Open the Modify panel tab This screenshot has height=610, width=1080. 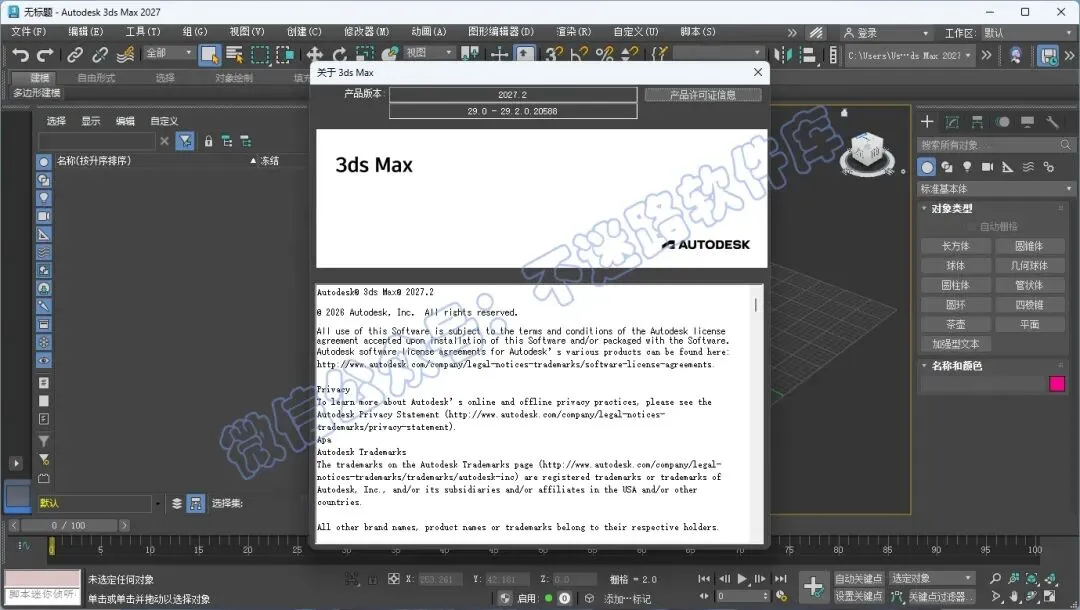(x=952, y=122)
